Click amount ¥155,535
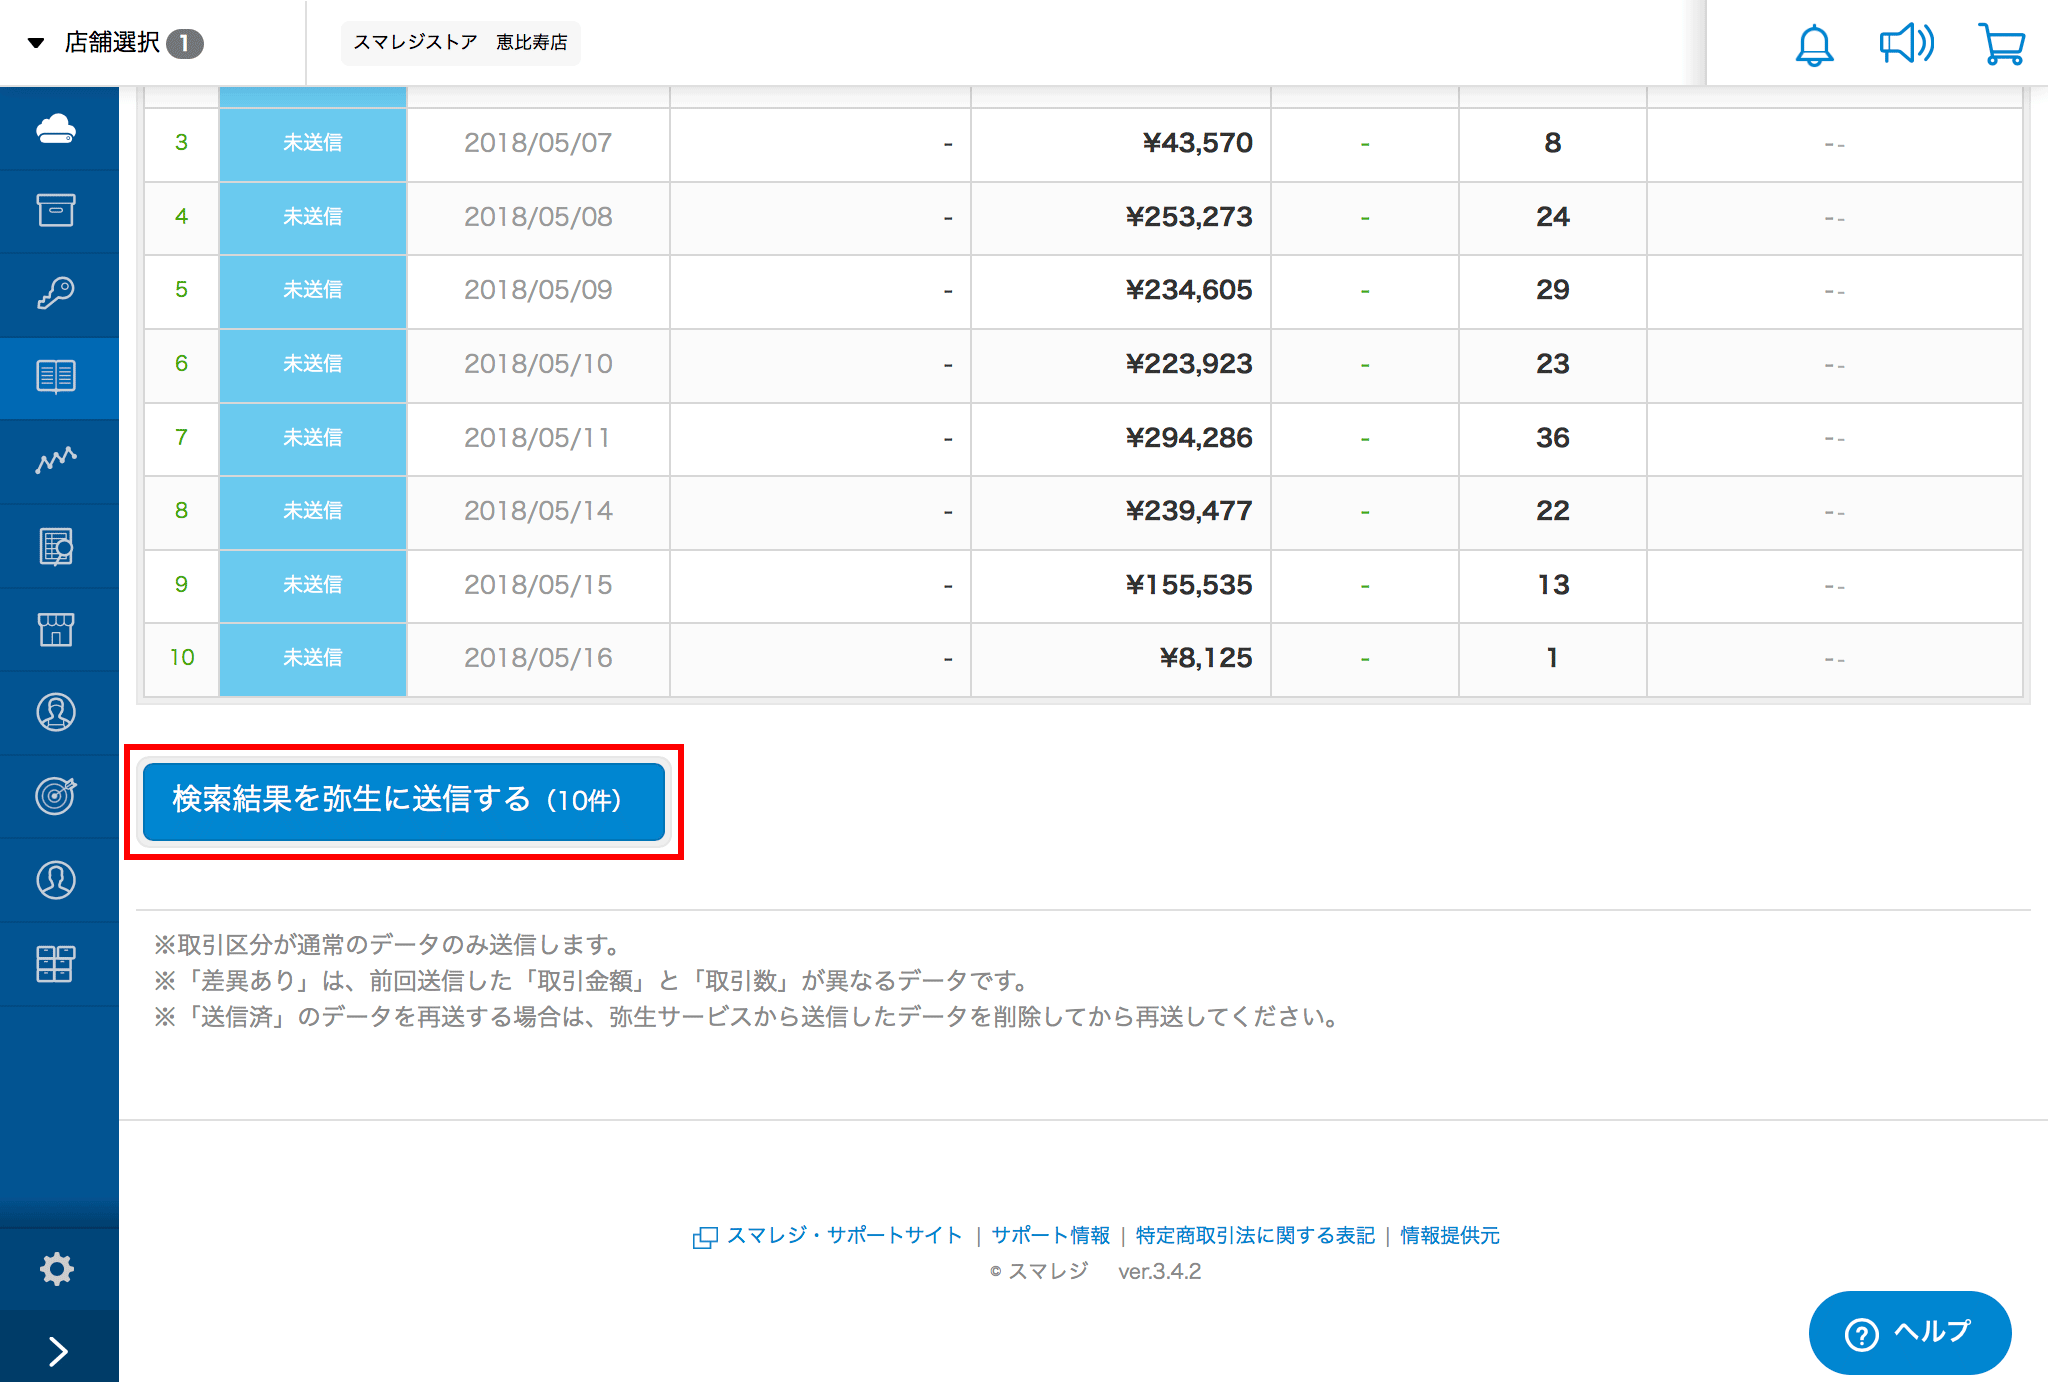The image size is (2048, 1382). click(1189, 585)
